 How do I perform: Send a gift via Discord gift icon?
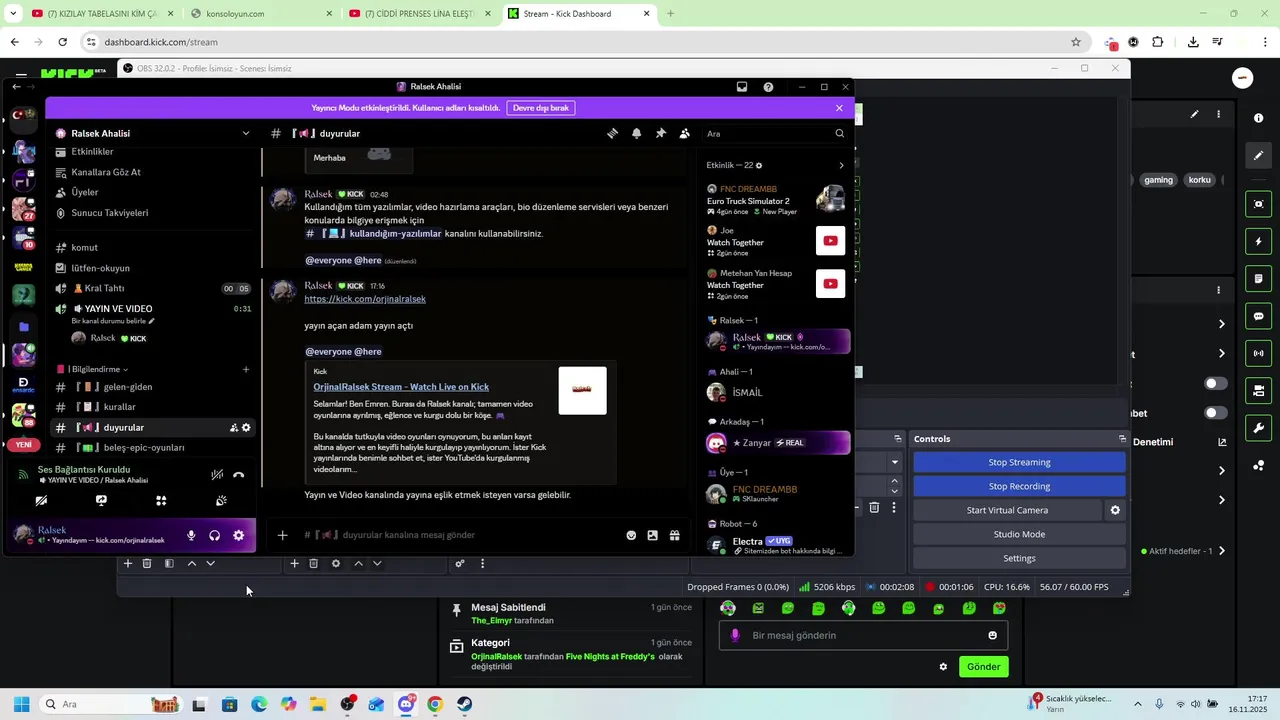point(675,535)
